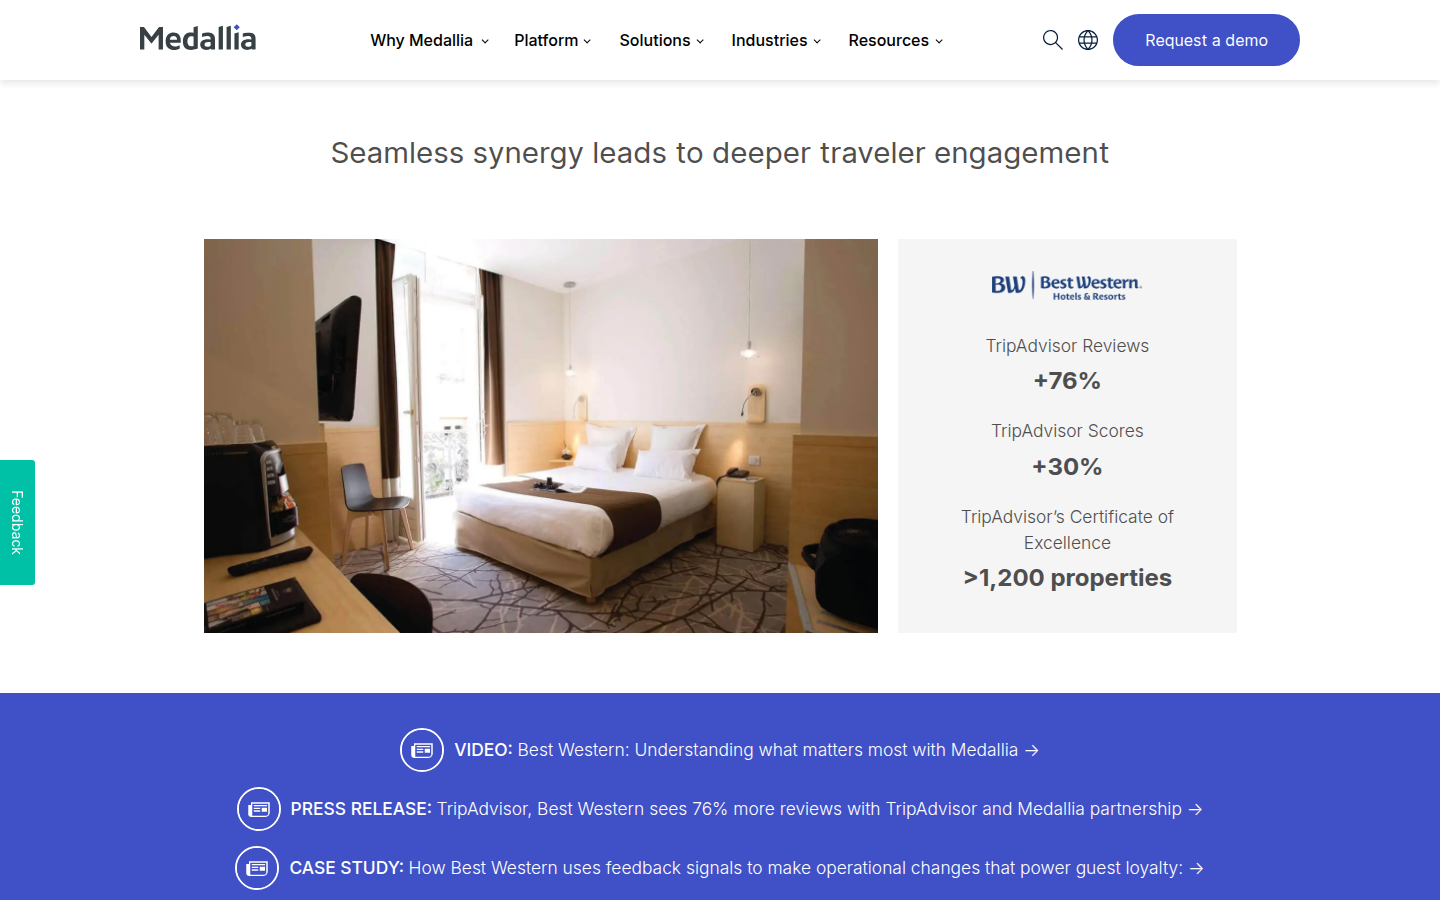Click the hotel room photo
The height and width of the screenshot is (900, 1440).
click(x=541, y=436)
